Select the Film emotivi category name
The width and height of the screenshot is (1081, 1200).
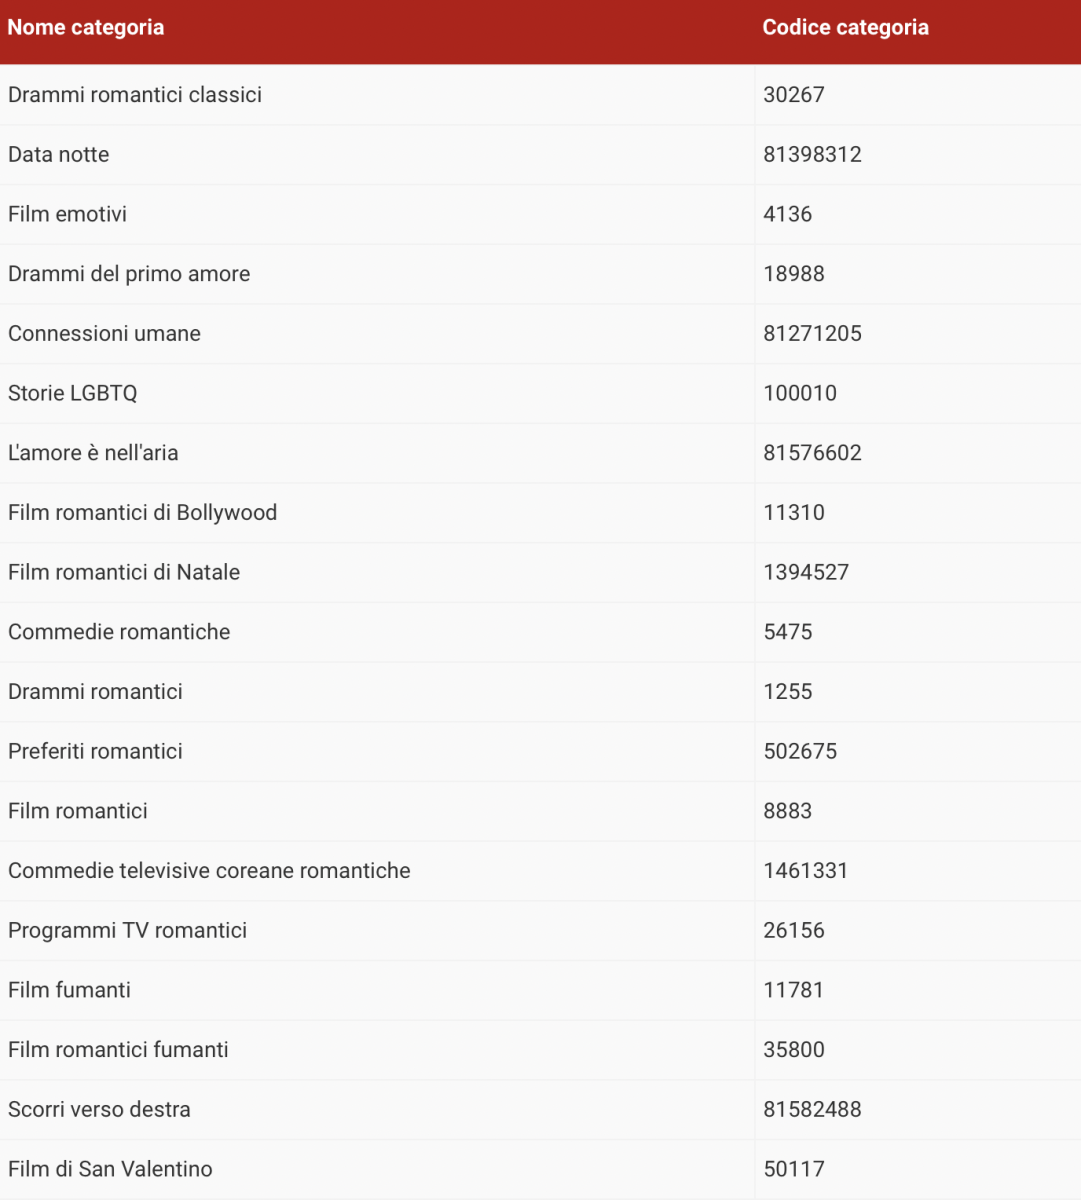67,214
